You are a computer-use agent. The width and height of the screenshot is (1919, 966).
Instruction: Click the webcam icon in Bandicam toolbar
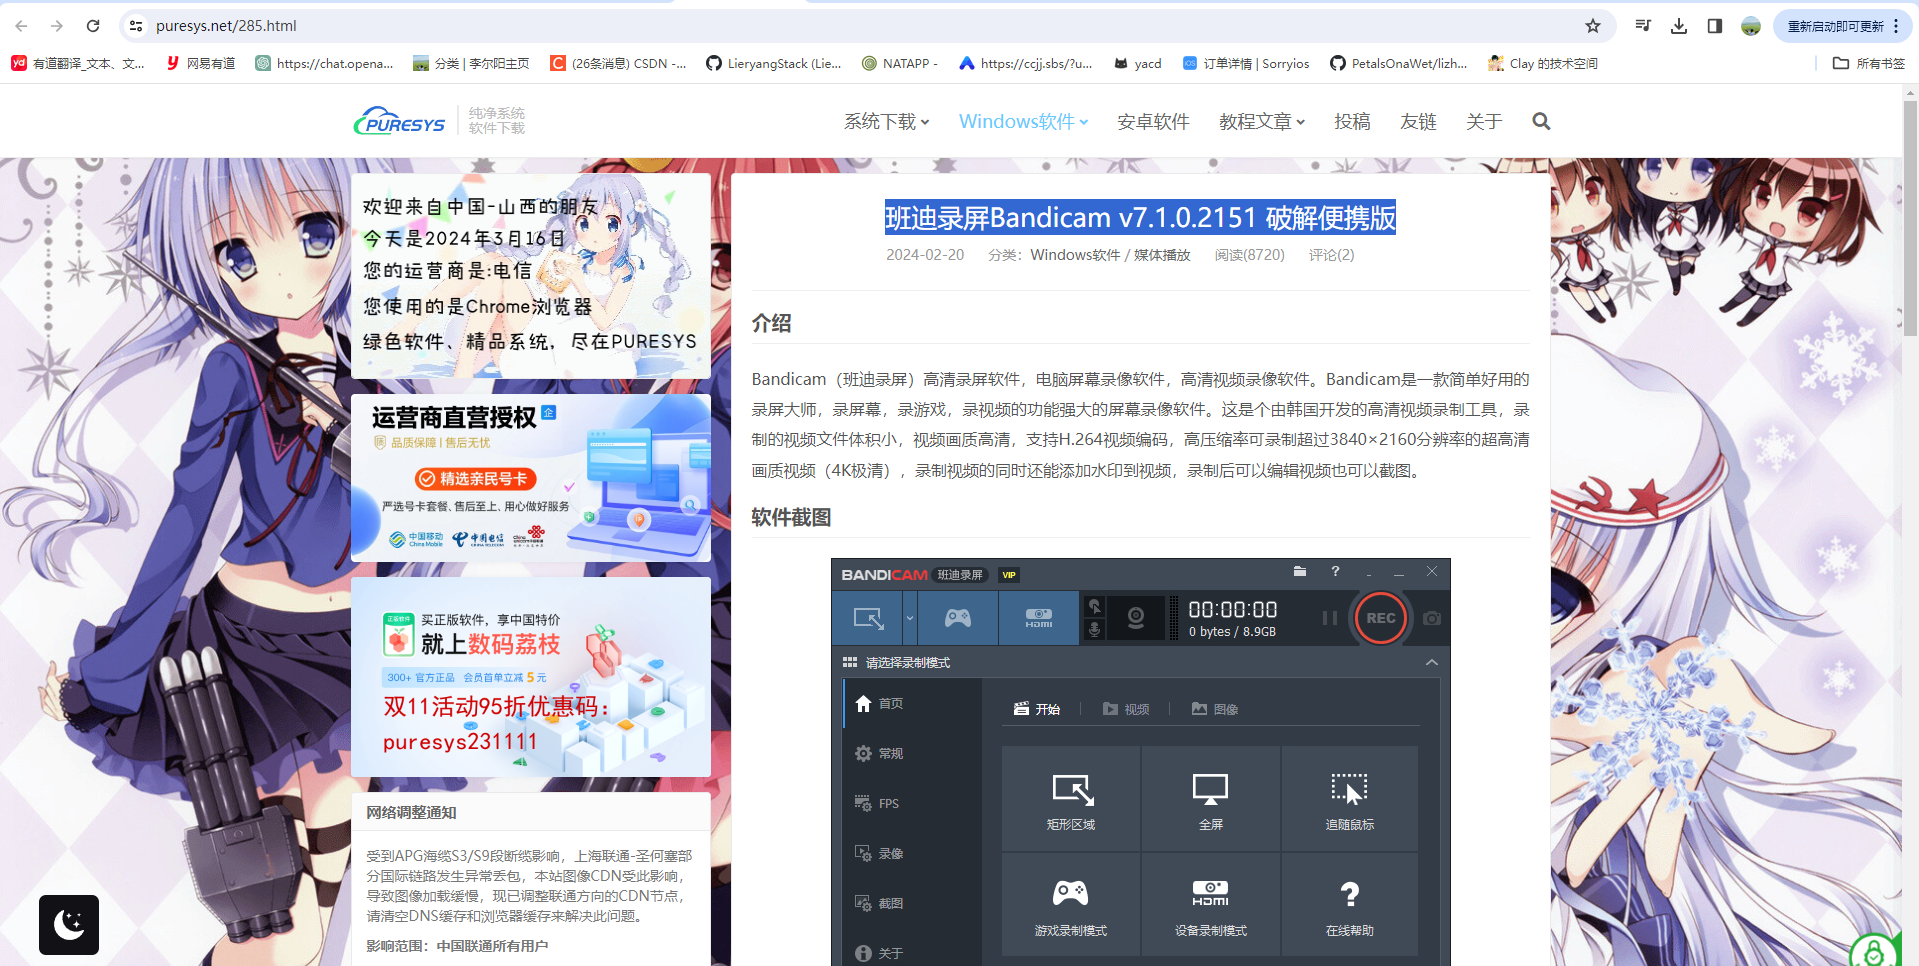coord(1136,618)
